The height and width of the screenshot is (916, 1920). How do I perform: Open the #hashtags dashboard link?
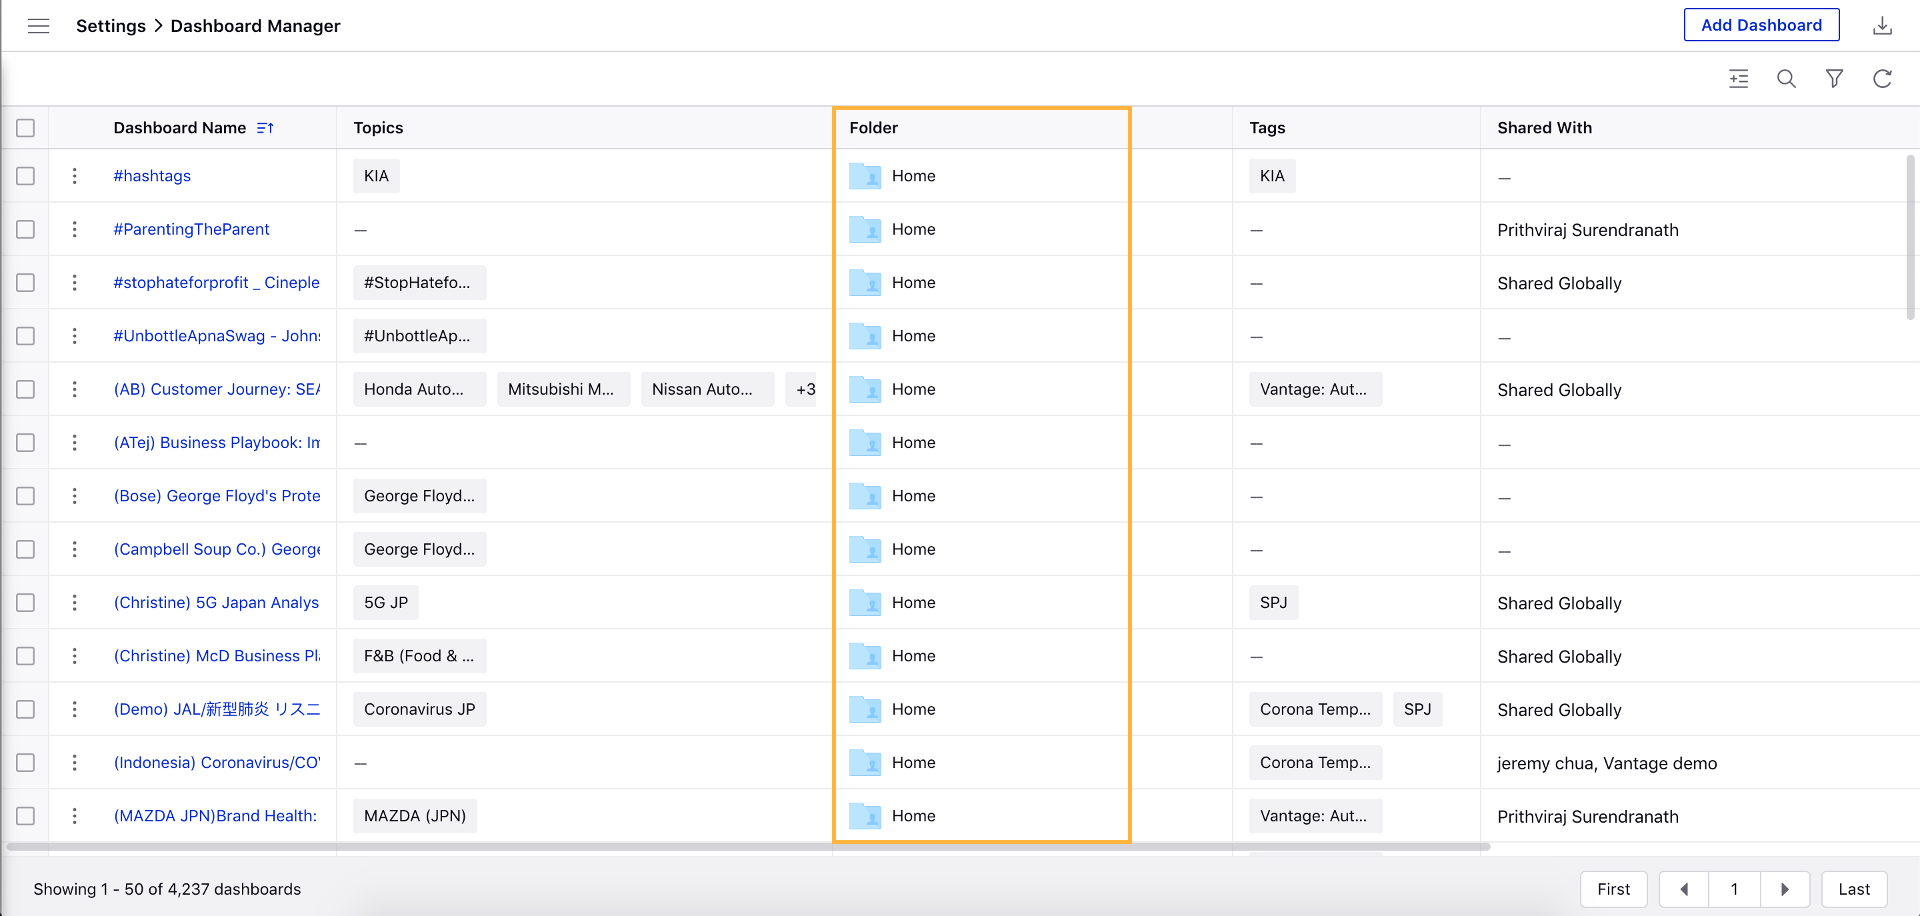(152, 176)
